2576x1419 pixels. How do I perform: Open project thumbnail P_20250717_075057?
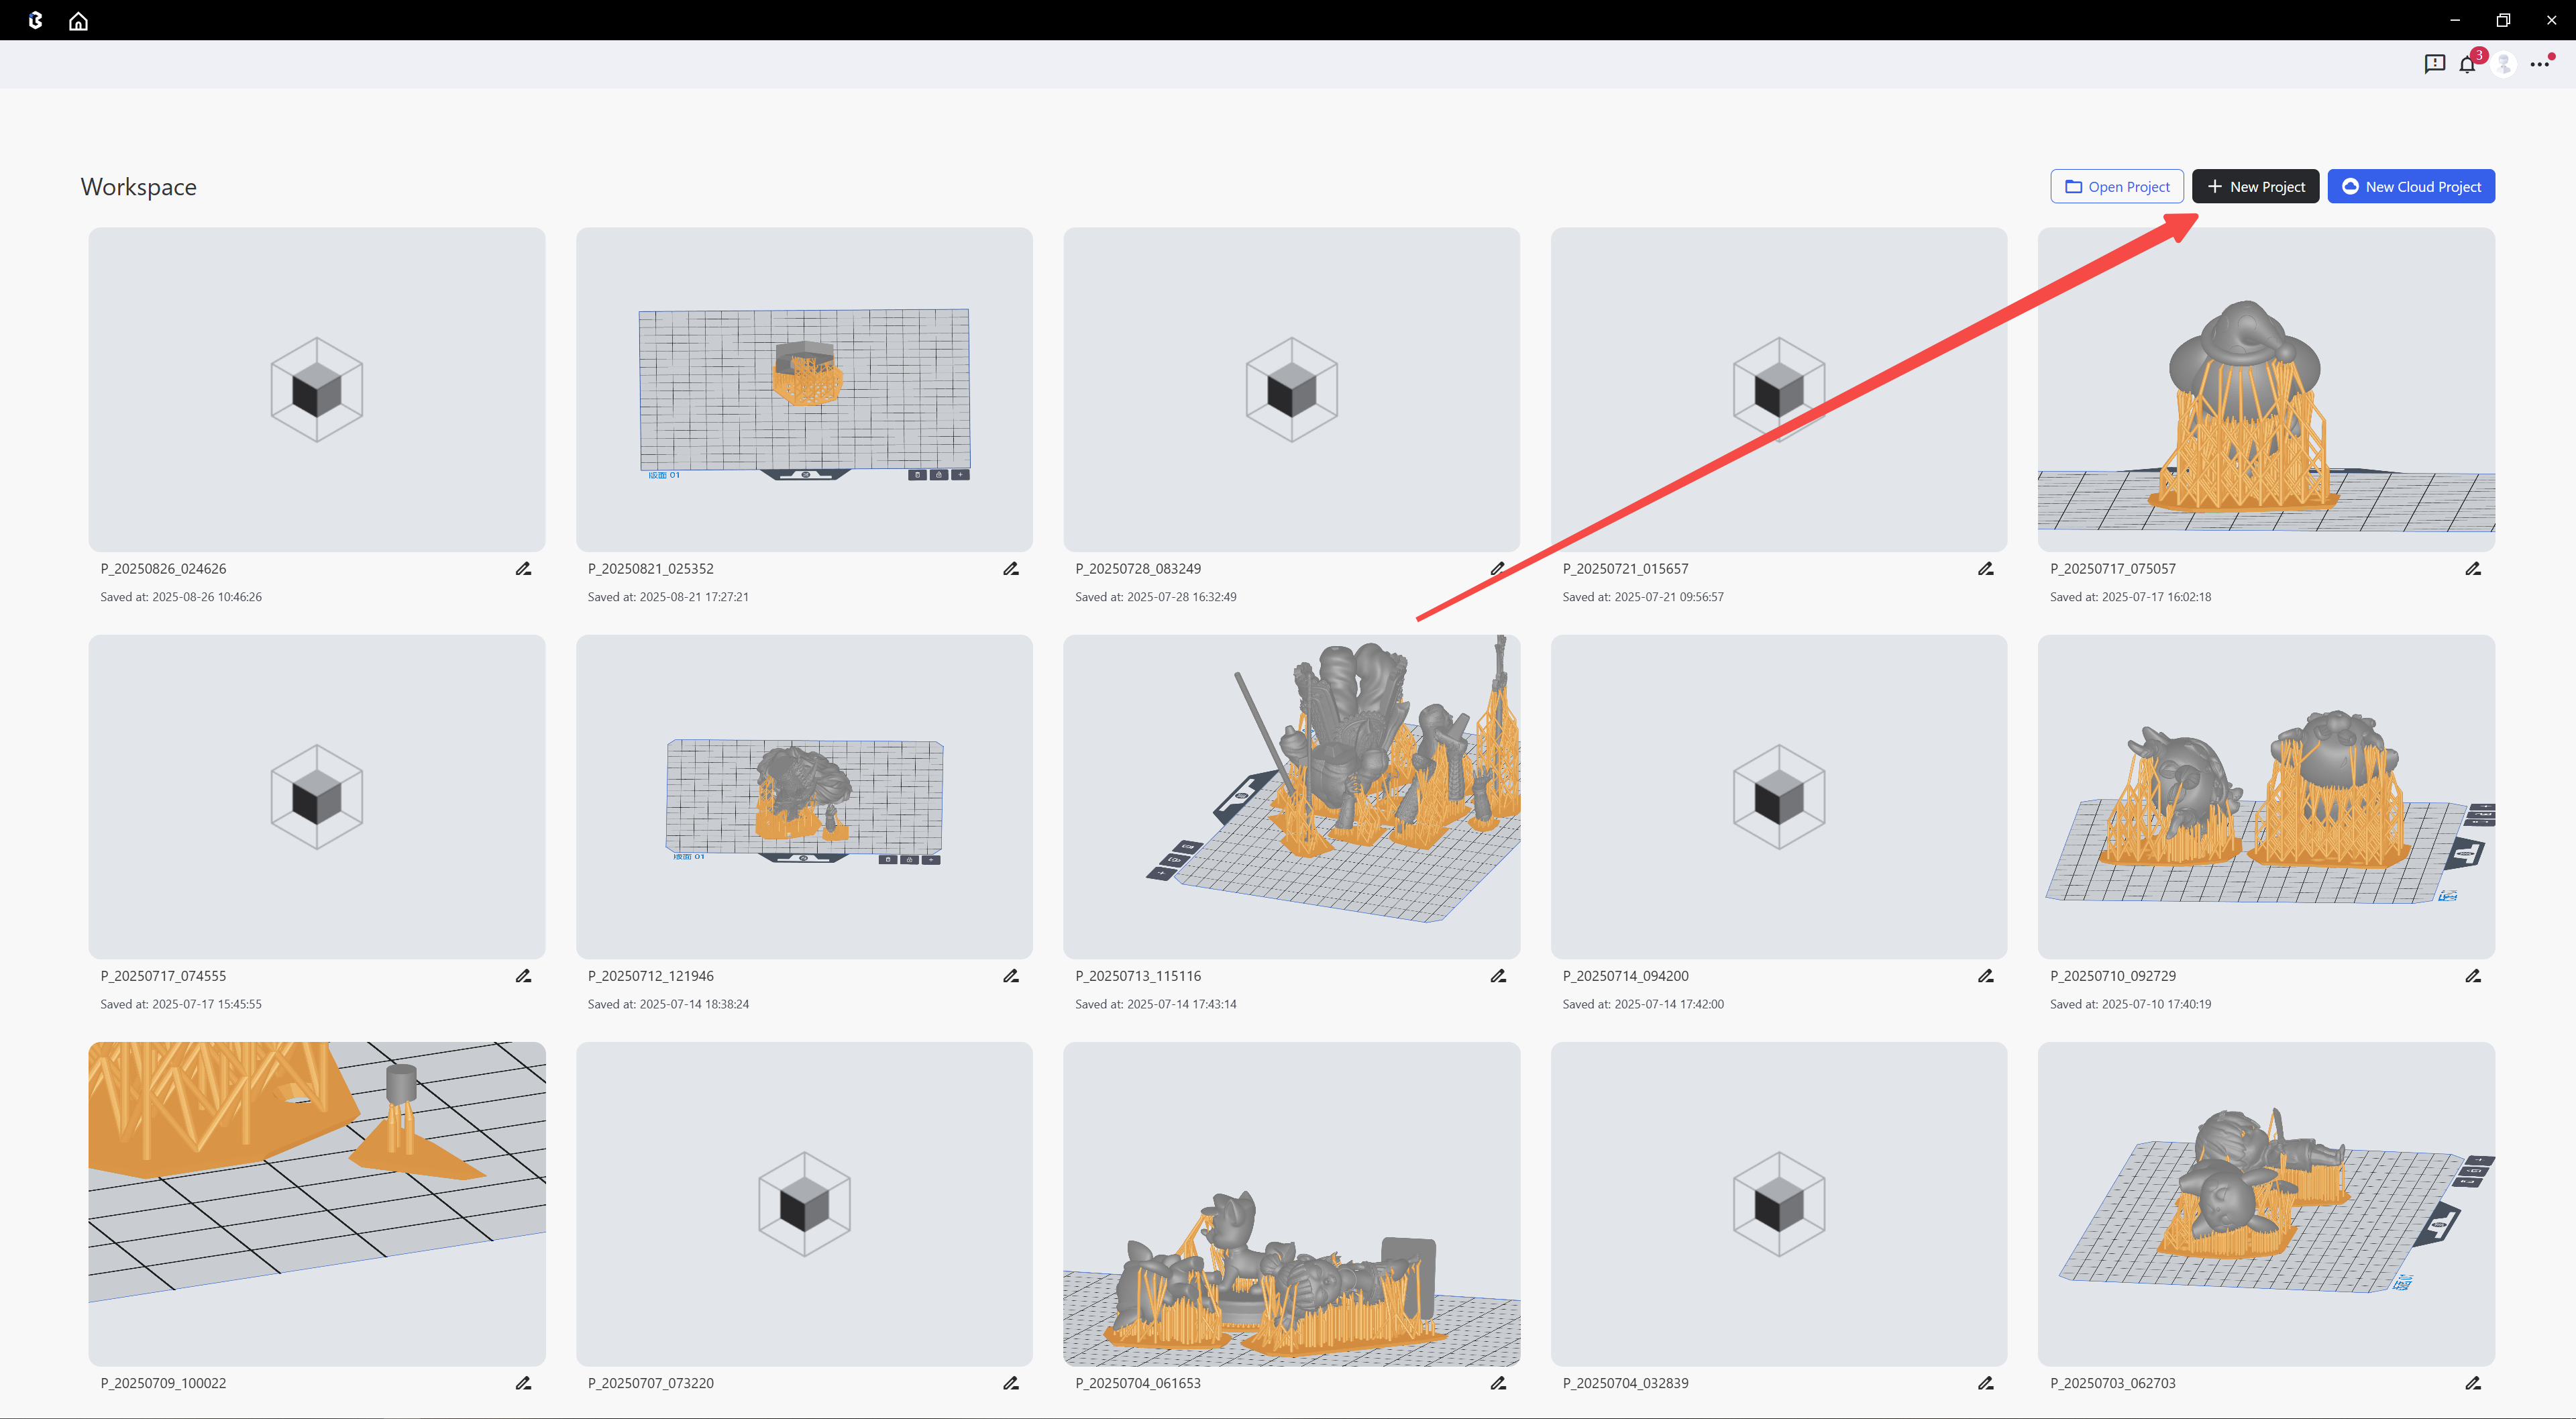tap(2265, 390)
